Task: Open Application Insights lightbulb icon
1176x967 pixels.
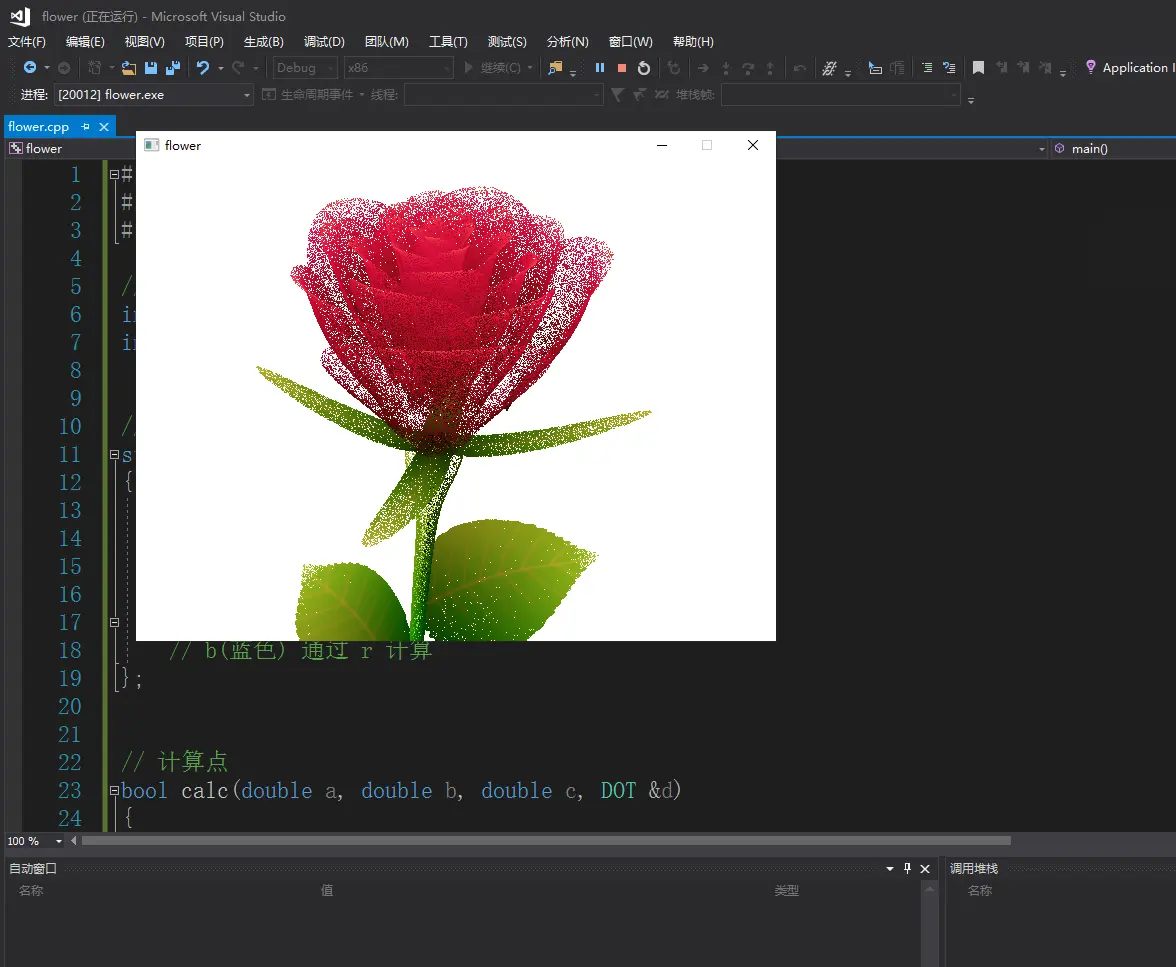Action: 1091,67
